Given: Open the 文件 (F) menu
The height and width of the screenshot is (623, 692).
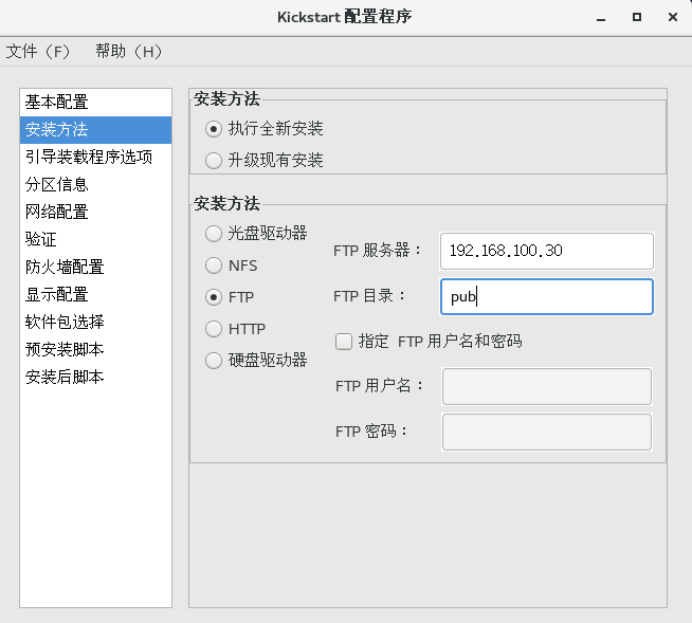Looking at the screenshot, I should pos(38,52).
